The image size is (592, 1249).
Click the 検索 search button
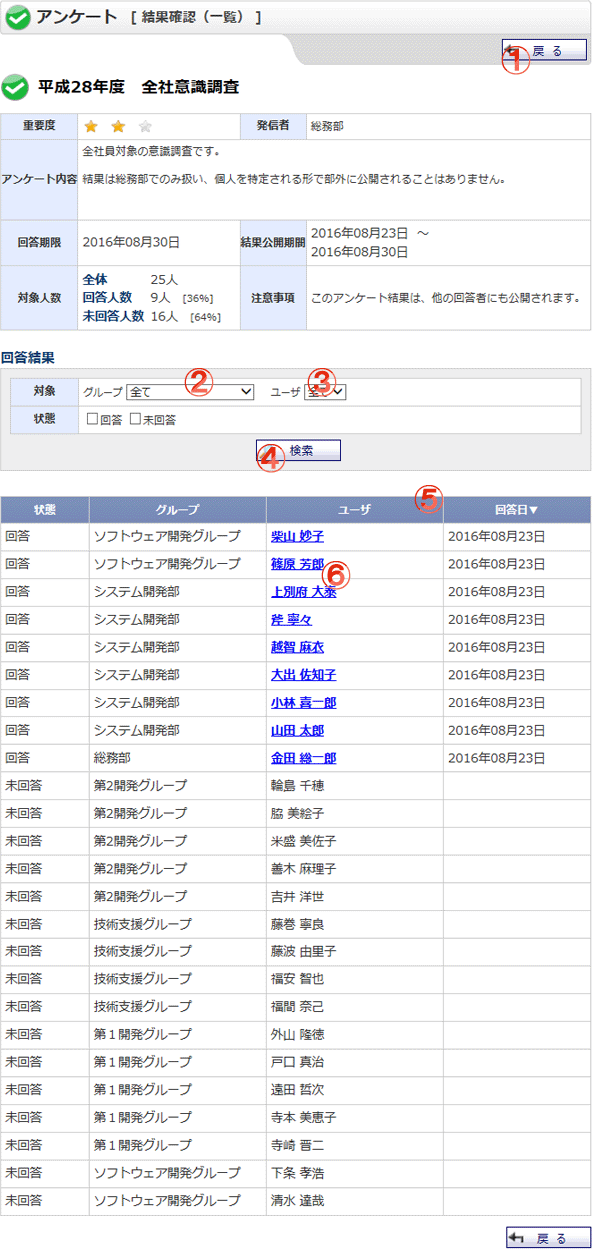coord(298,450)
